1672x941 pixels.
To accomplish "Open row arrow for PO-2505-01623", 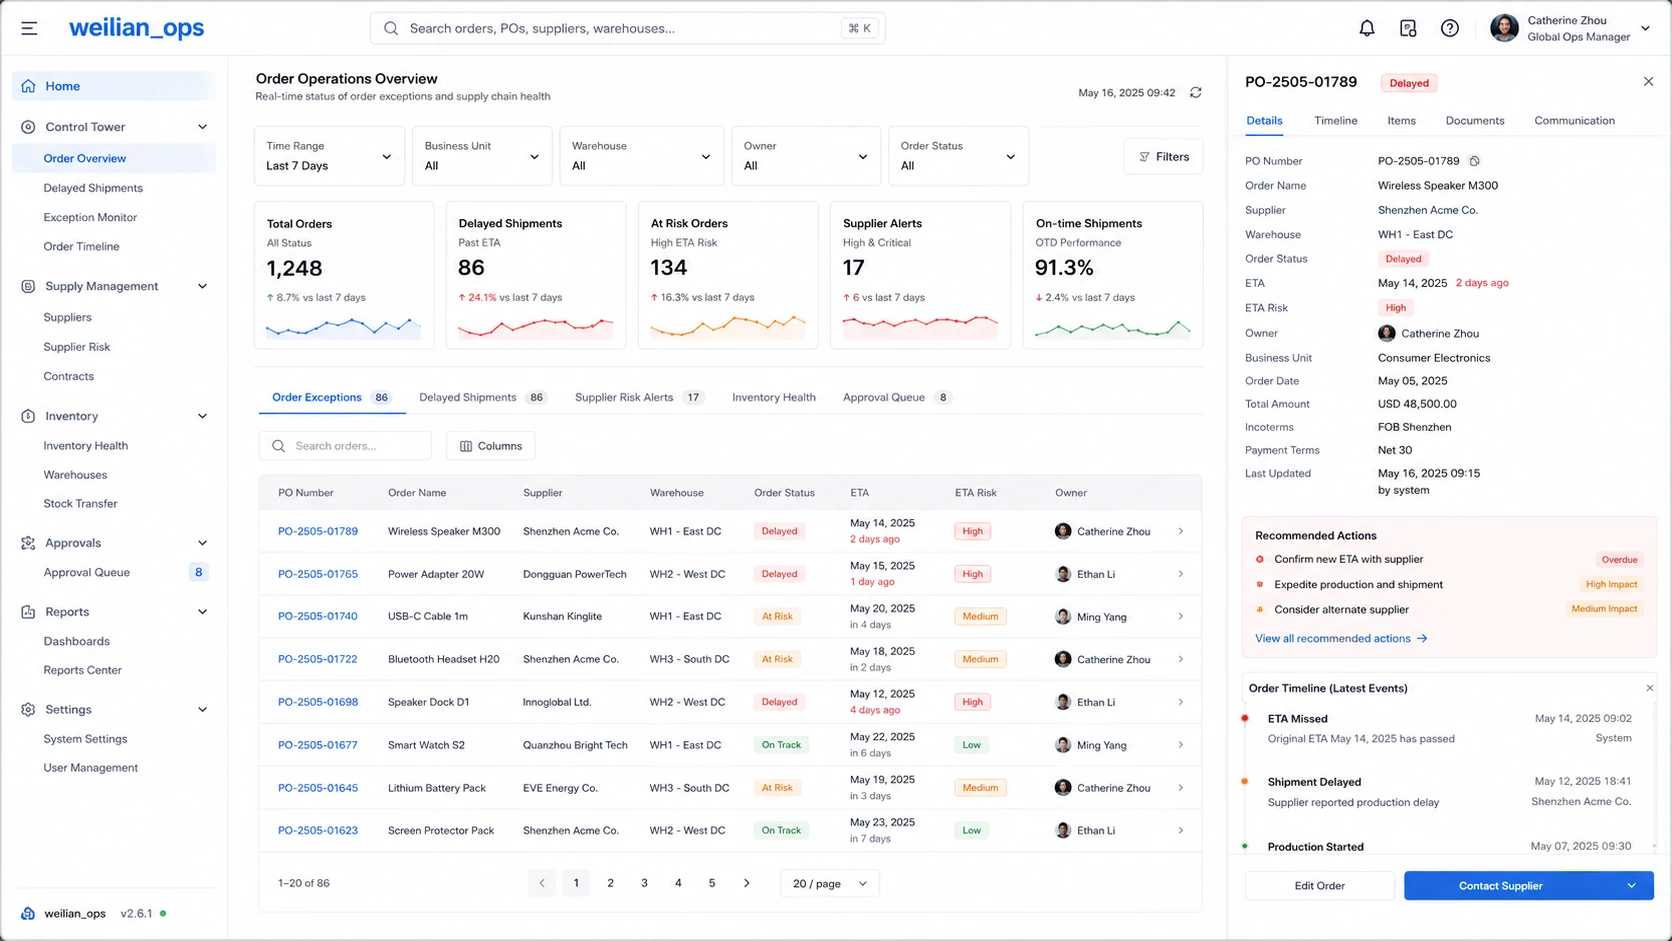I will (1180, 830).
